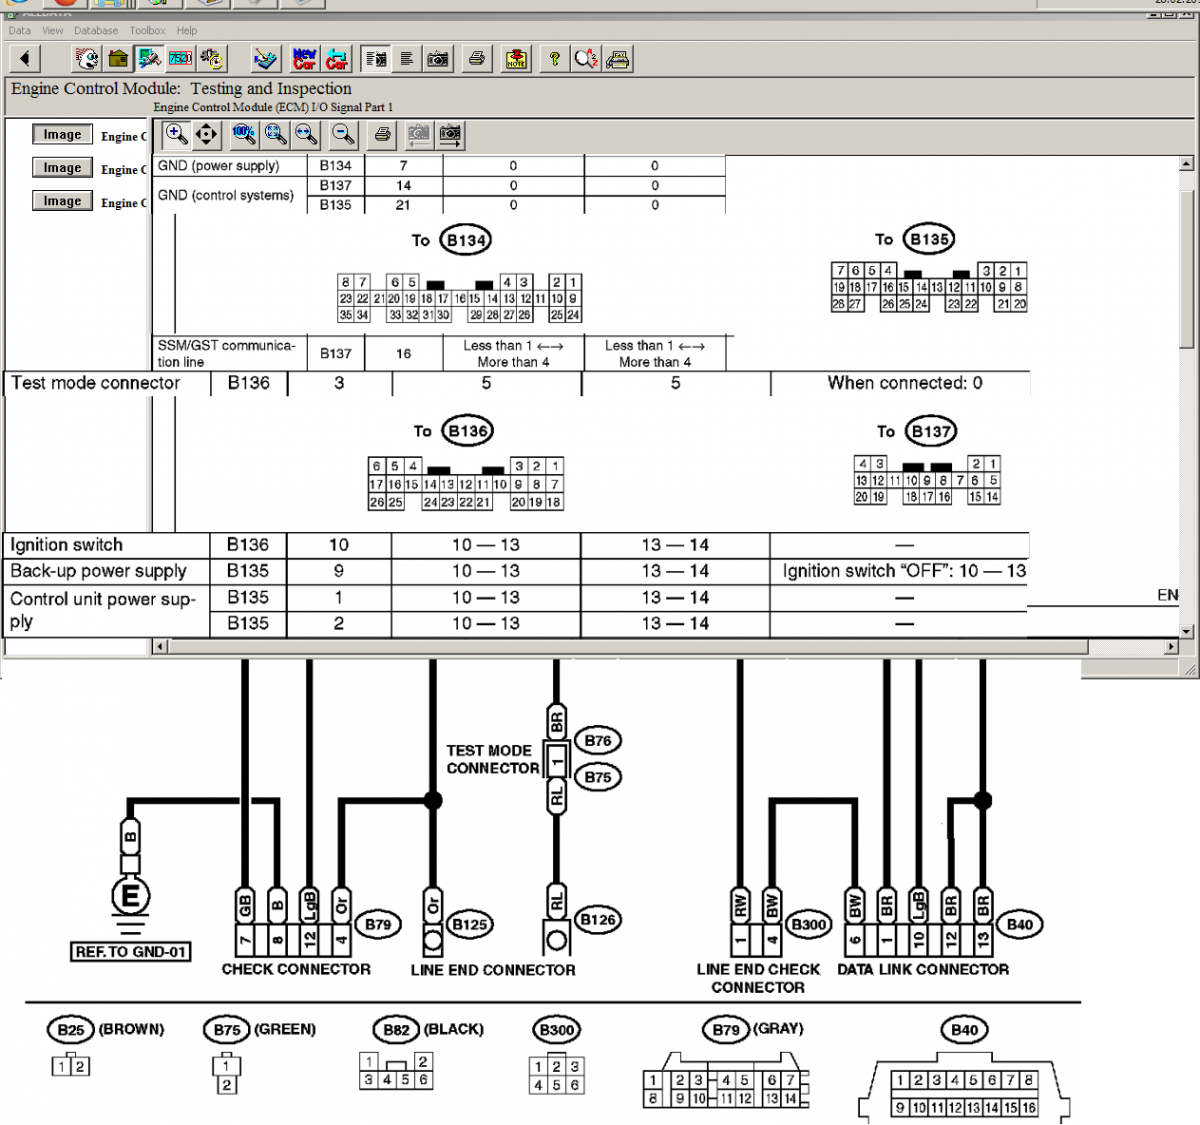This screenshot has width=1200, height=1125.
Task: Open the Toolbox menu
Action: (148, 31)
